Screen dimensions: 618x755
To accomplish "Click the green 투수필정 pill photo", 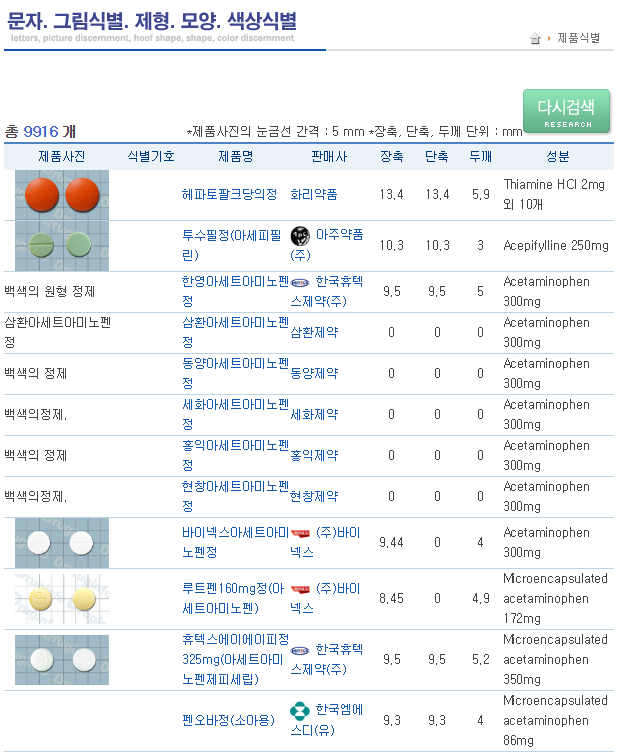I will [x=62, y=246].
